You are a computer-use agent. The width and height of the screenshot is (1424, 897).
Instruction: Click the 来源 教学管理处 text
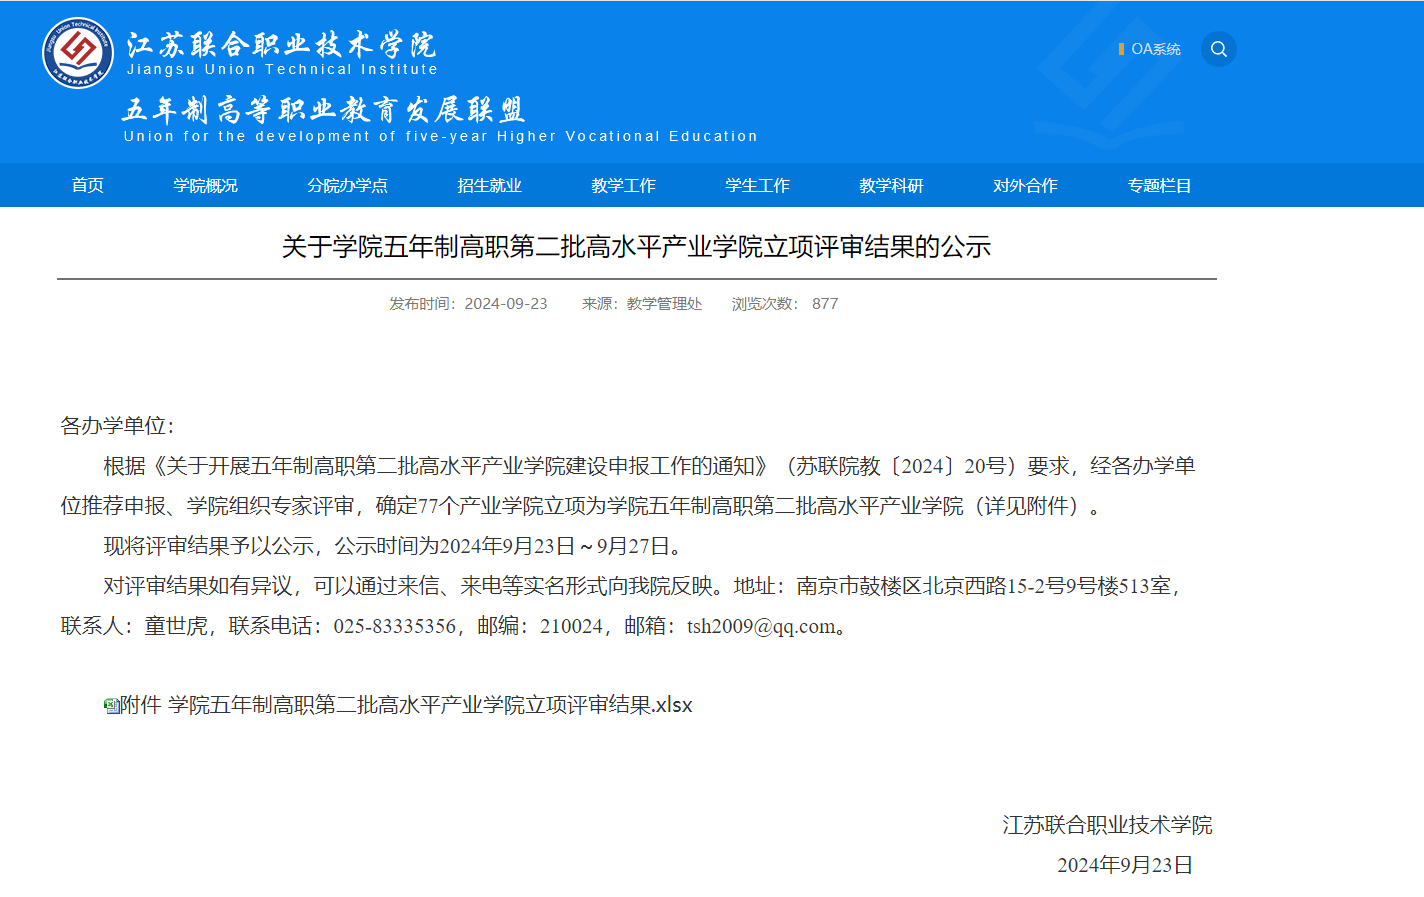point(642,304)
